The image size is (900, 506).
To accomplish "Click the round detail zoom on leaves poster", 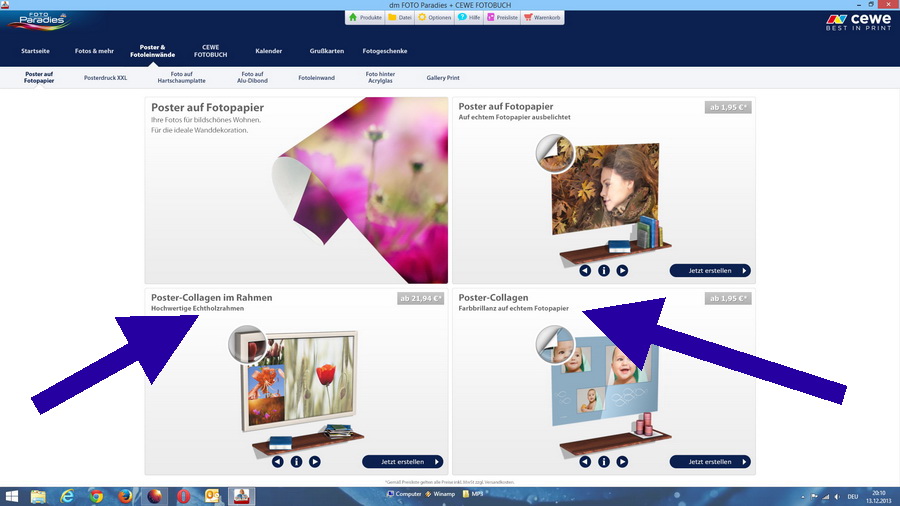I will tap(554, 153).
